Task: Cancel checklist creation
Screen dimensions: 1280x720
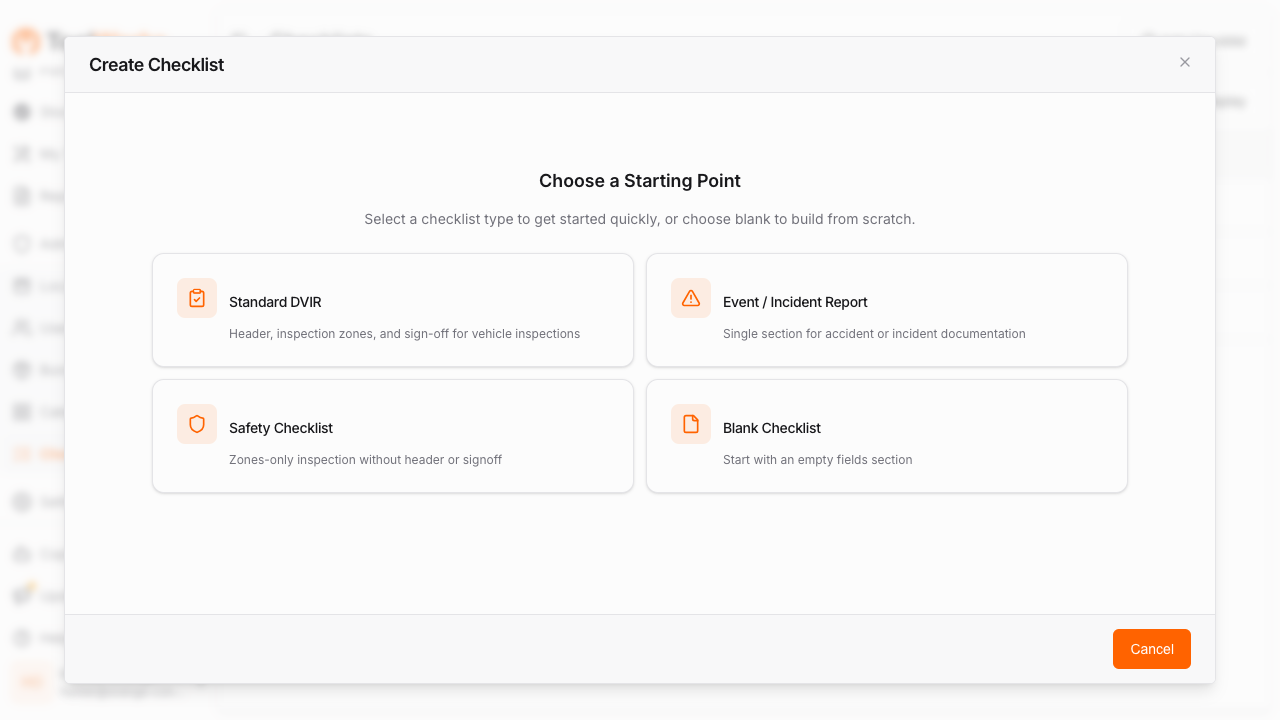Action: tap(1151, 649)
